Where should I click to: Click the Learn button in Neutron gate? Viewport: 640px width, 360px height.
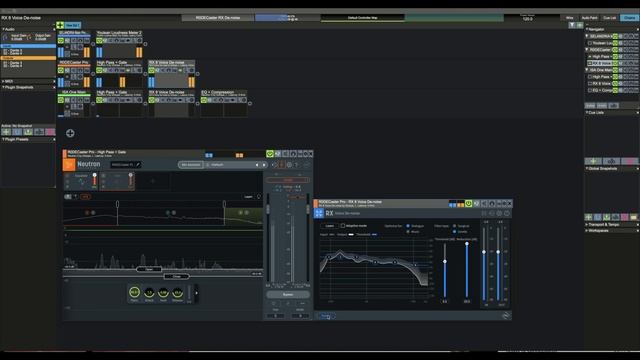pyautogui.click(x=248, y=197)
